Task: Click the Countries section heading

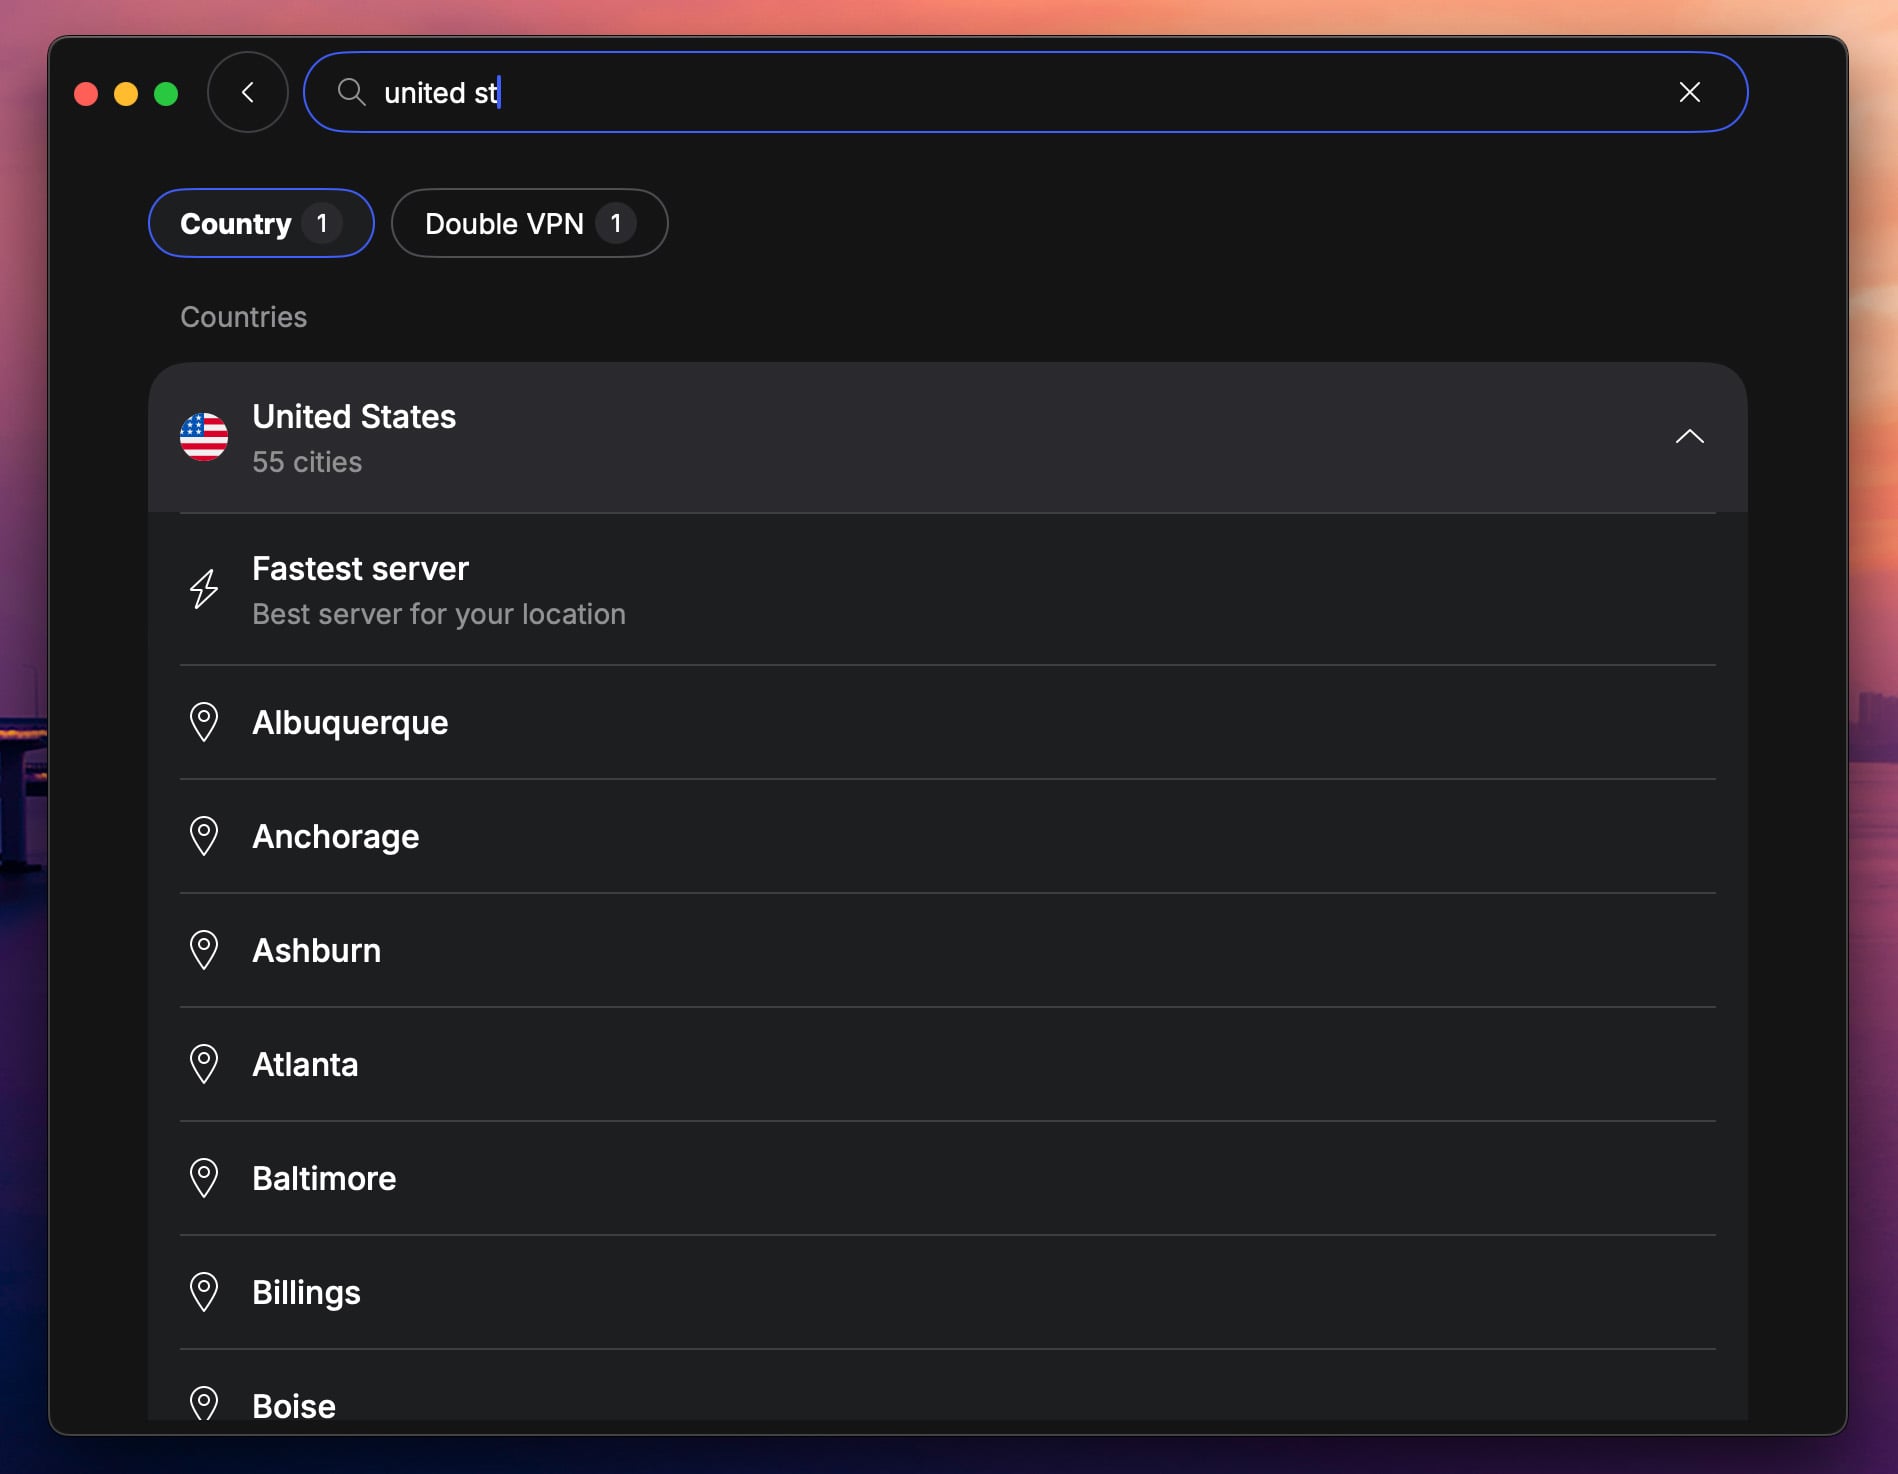Action: coord(244,317)
